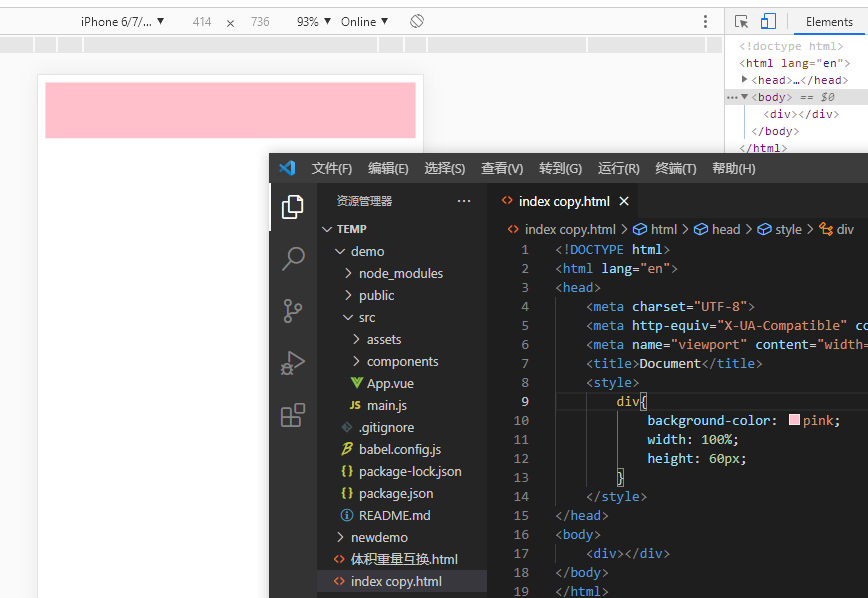Open the Online throttling dropdown
The height and width of the screenshot is (598, 868).
tap(364, 22)
